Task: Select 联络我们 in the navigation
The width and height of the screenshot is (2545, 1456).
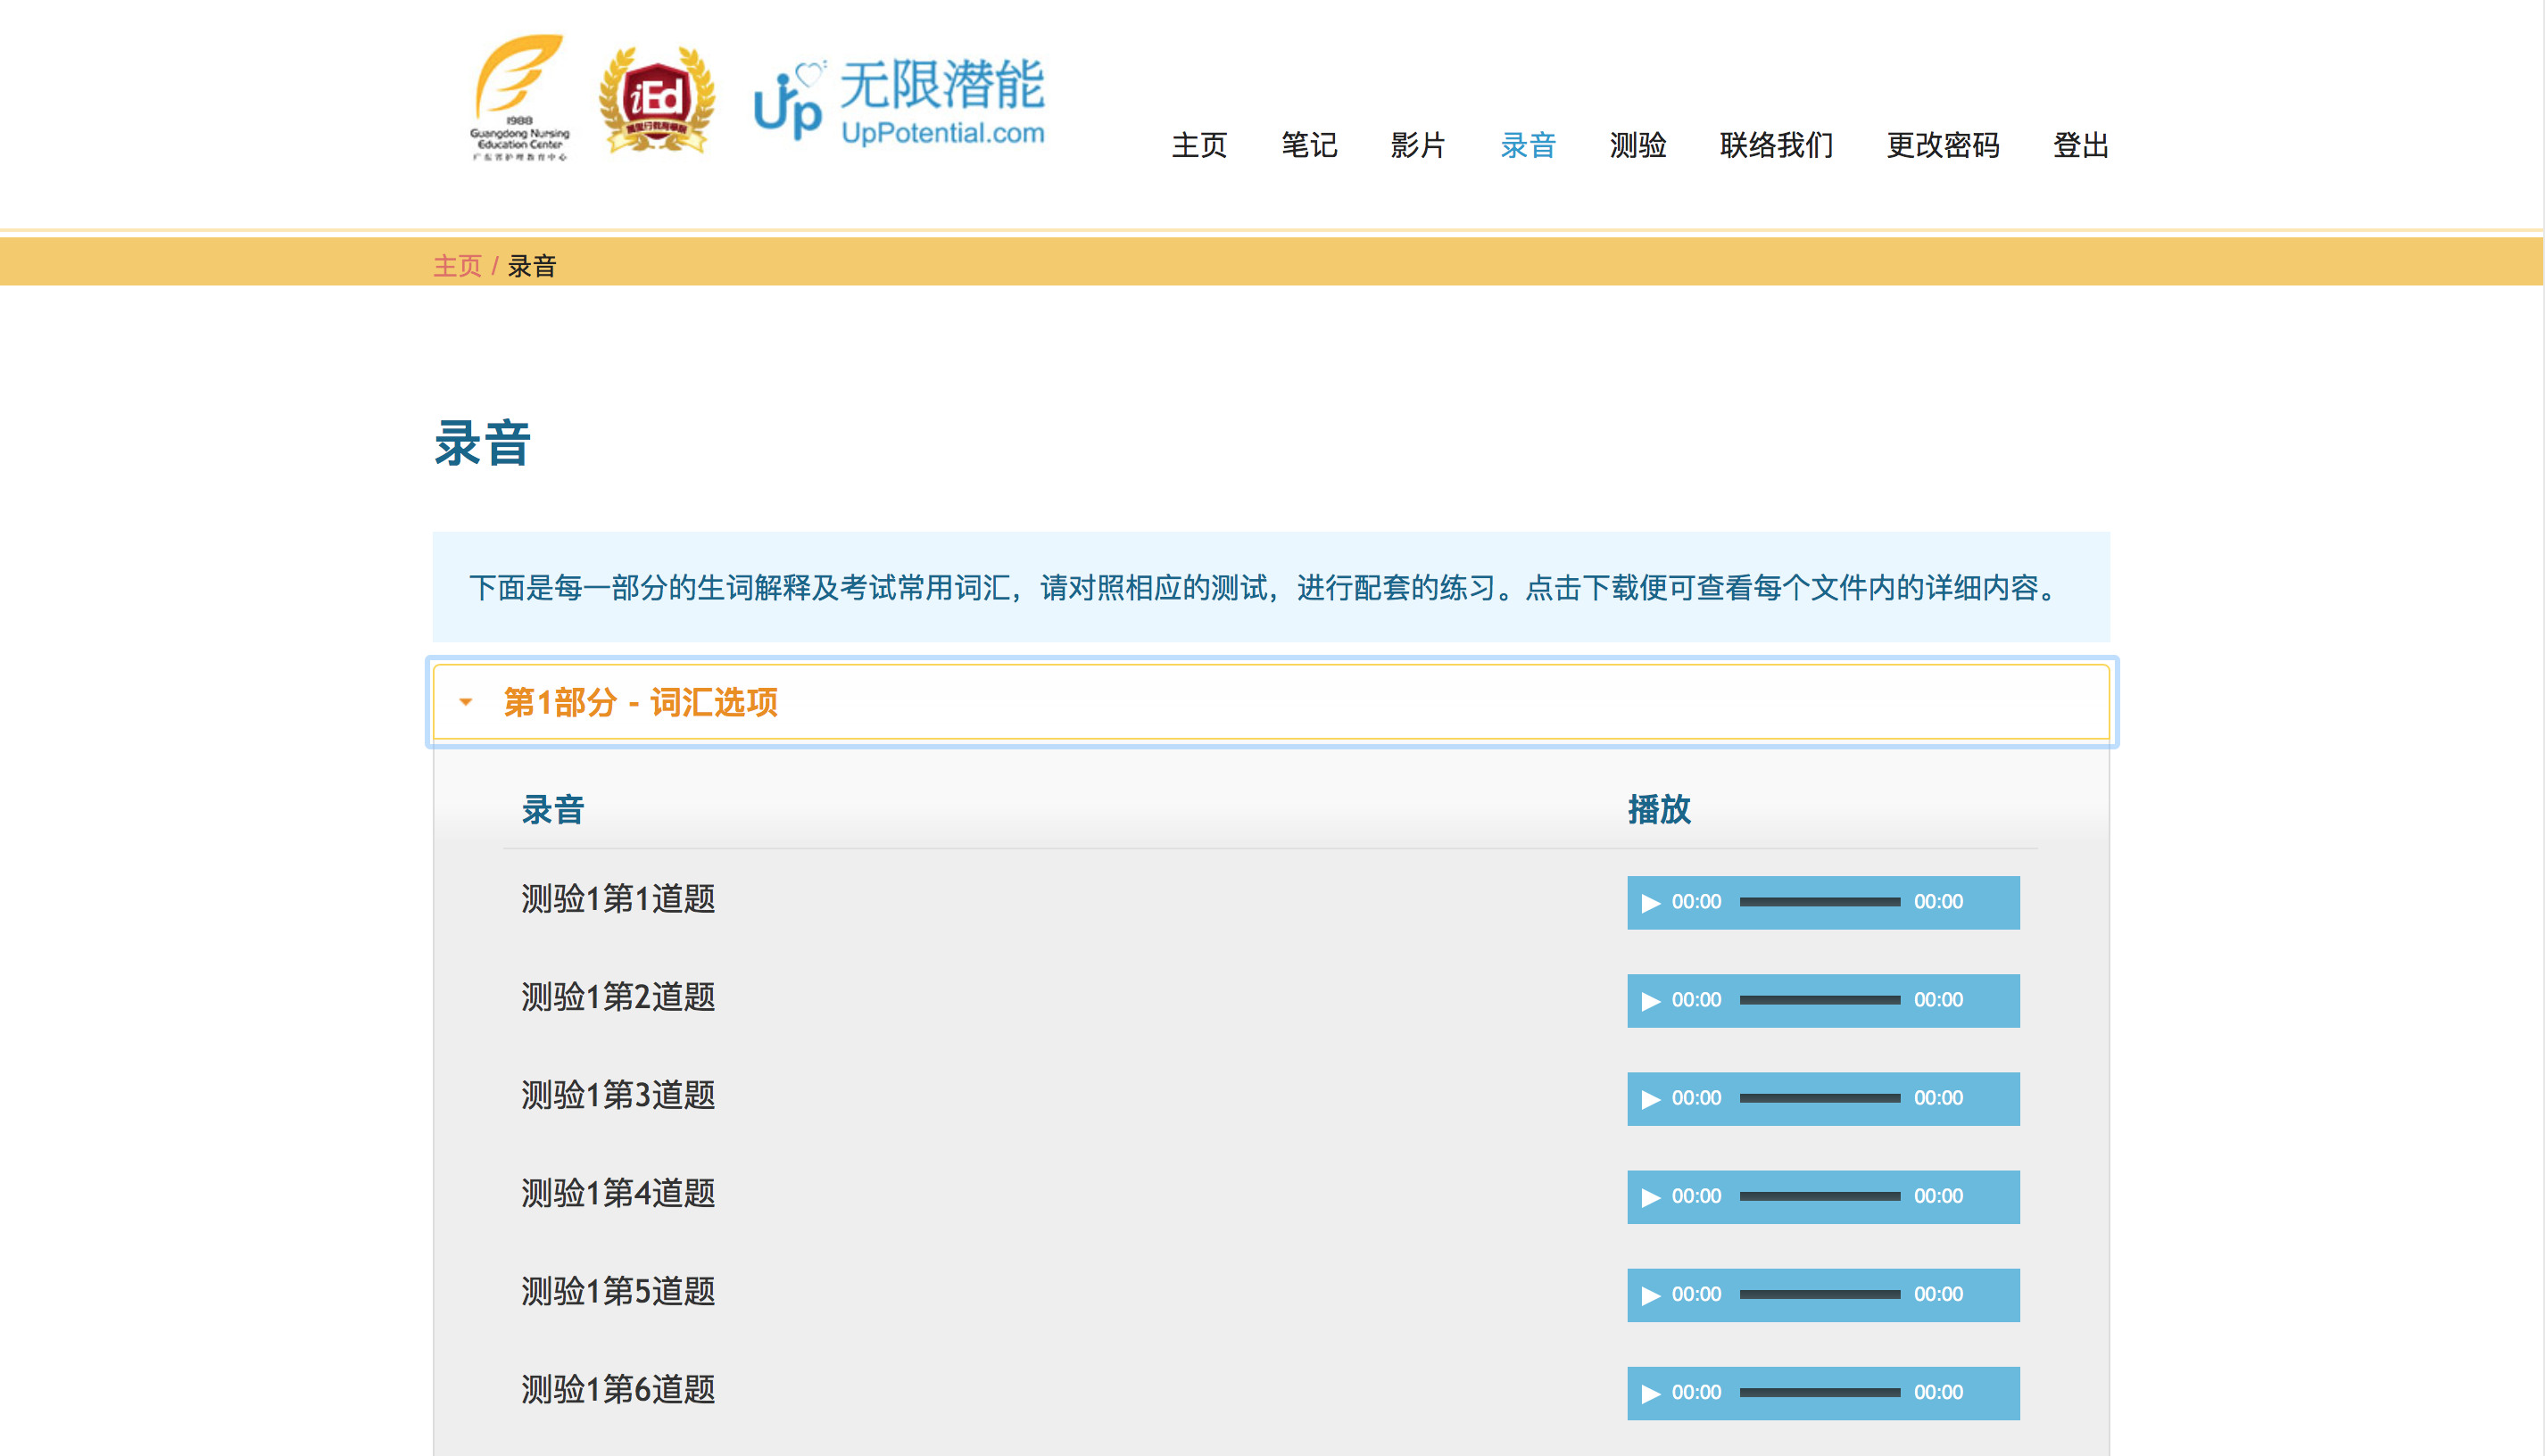Action: [x=1775, y=146]
